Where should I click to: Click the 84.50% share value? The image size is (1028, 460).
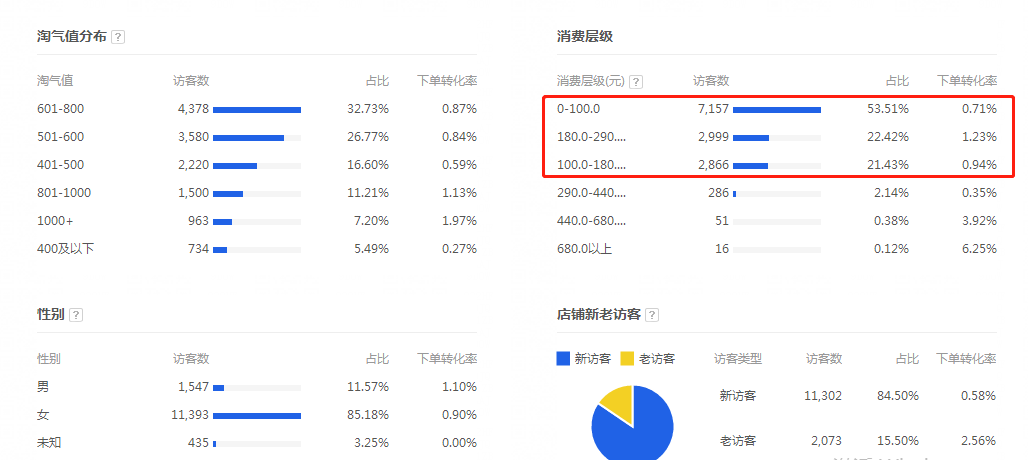pos(897,396)
